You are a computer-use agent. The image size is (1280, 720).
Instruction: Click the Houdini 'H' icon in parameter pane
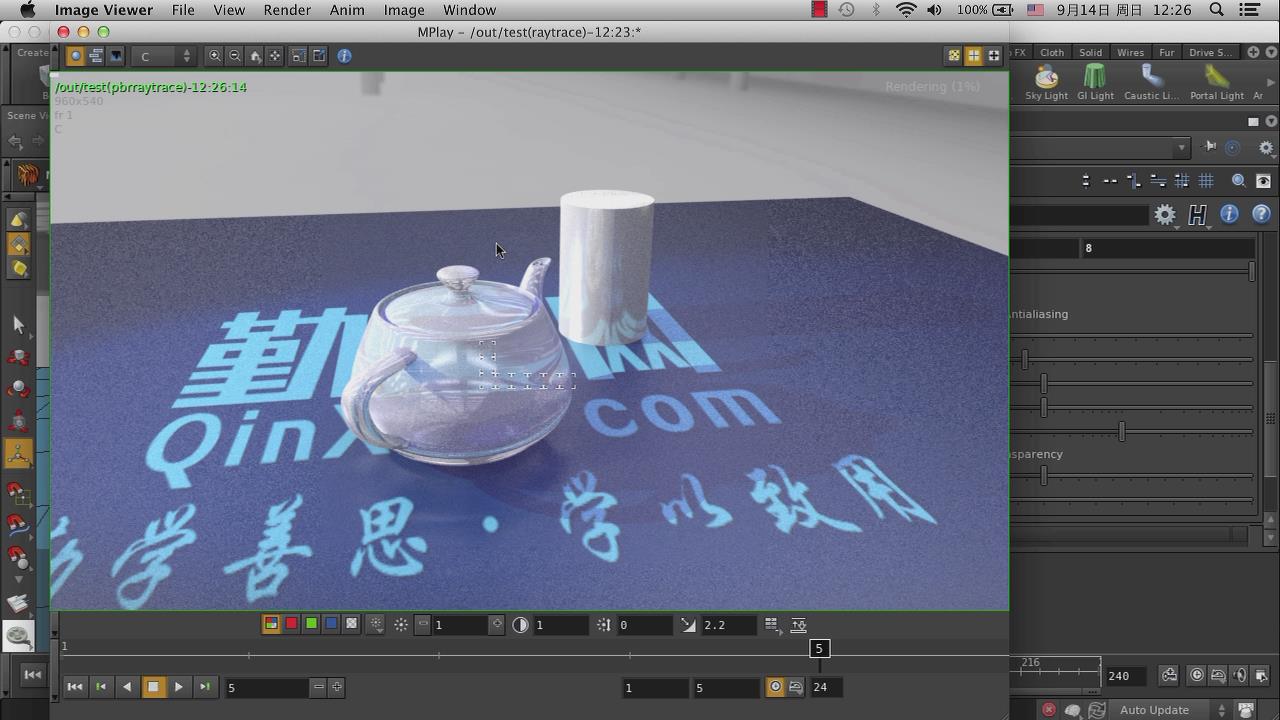[x=1197, y=214]
